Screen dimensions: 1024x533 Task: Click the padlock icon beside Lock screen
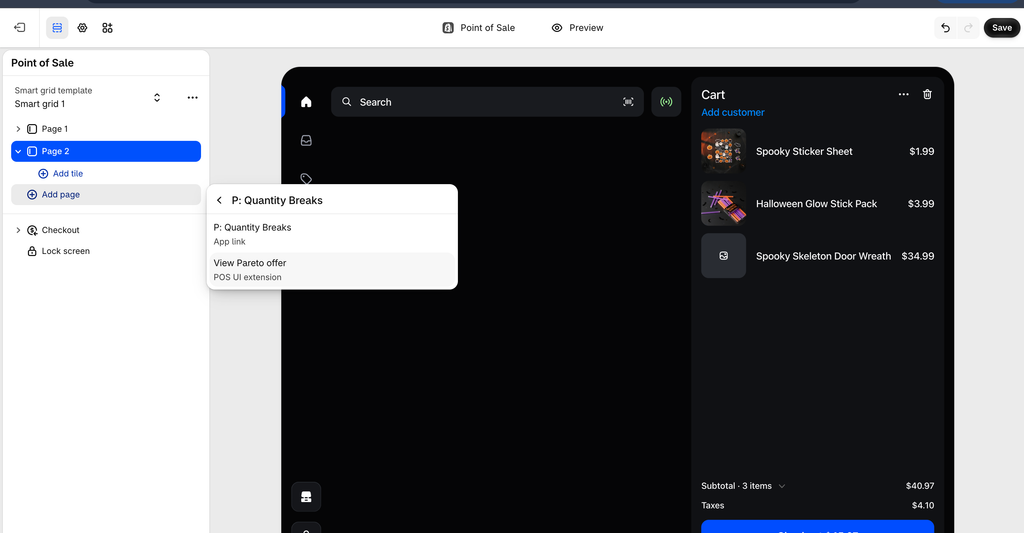(31, 251)
